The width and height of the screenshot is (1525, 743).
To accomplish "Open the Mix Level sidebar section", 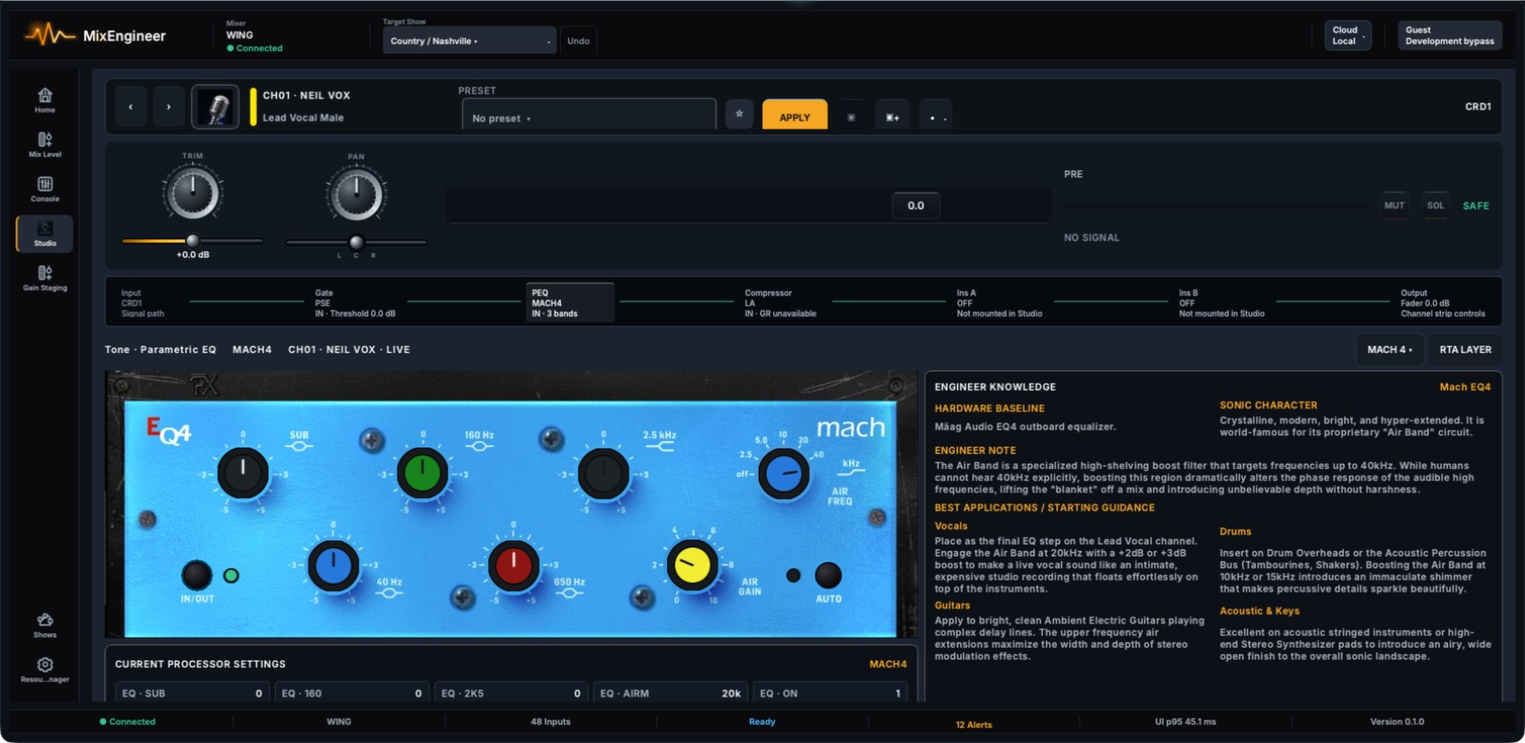I will [x=45, y=145].
